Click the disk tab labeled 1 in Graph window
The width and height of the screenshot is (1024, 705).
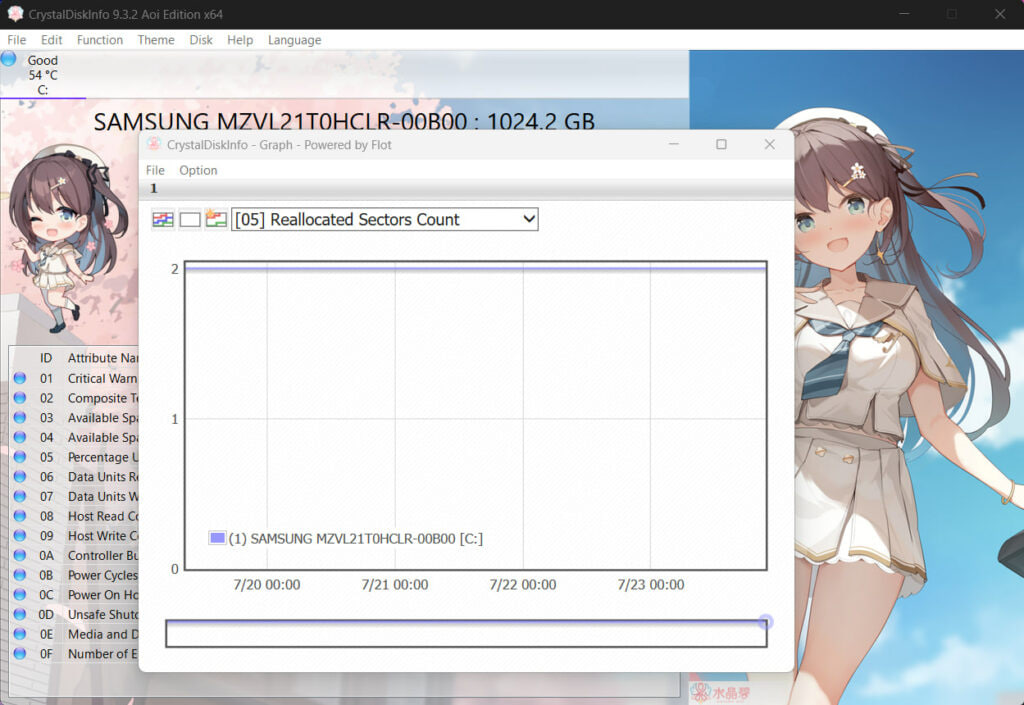pos(154,189)
